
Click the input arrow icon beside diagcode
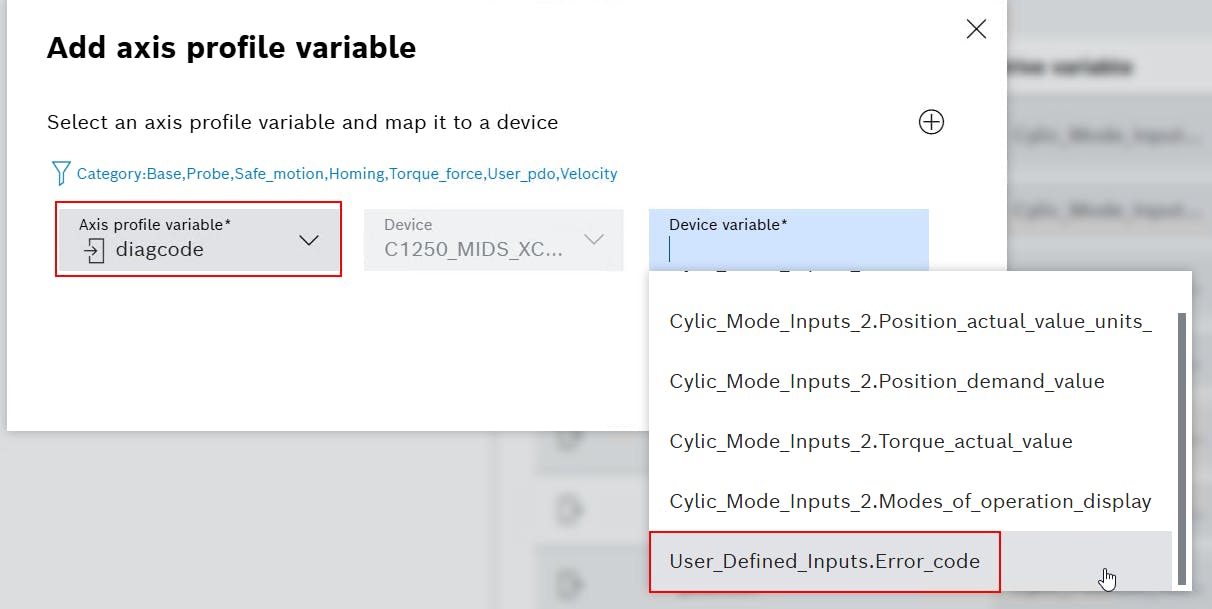[x=95, y=250]
